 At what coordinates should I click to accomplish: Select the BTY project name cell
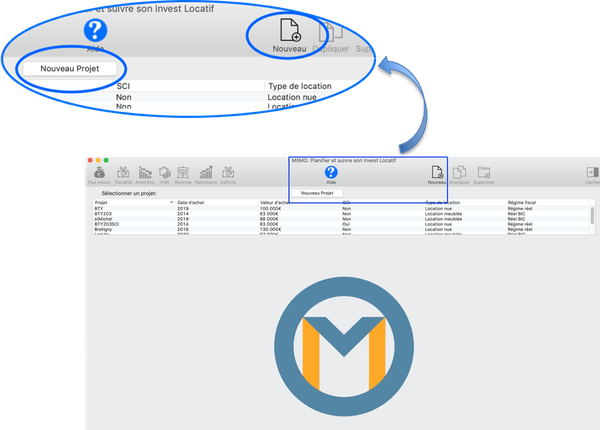(99, 208)
